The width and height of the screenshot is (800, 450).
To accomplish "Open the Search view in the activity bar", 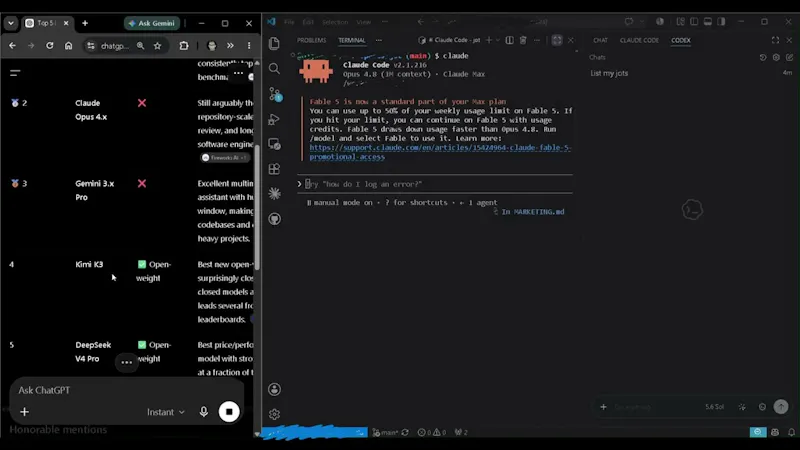I will [274, 68].
